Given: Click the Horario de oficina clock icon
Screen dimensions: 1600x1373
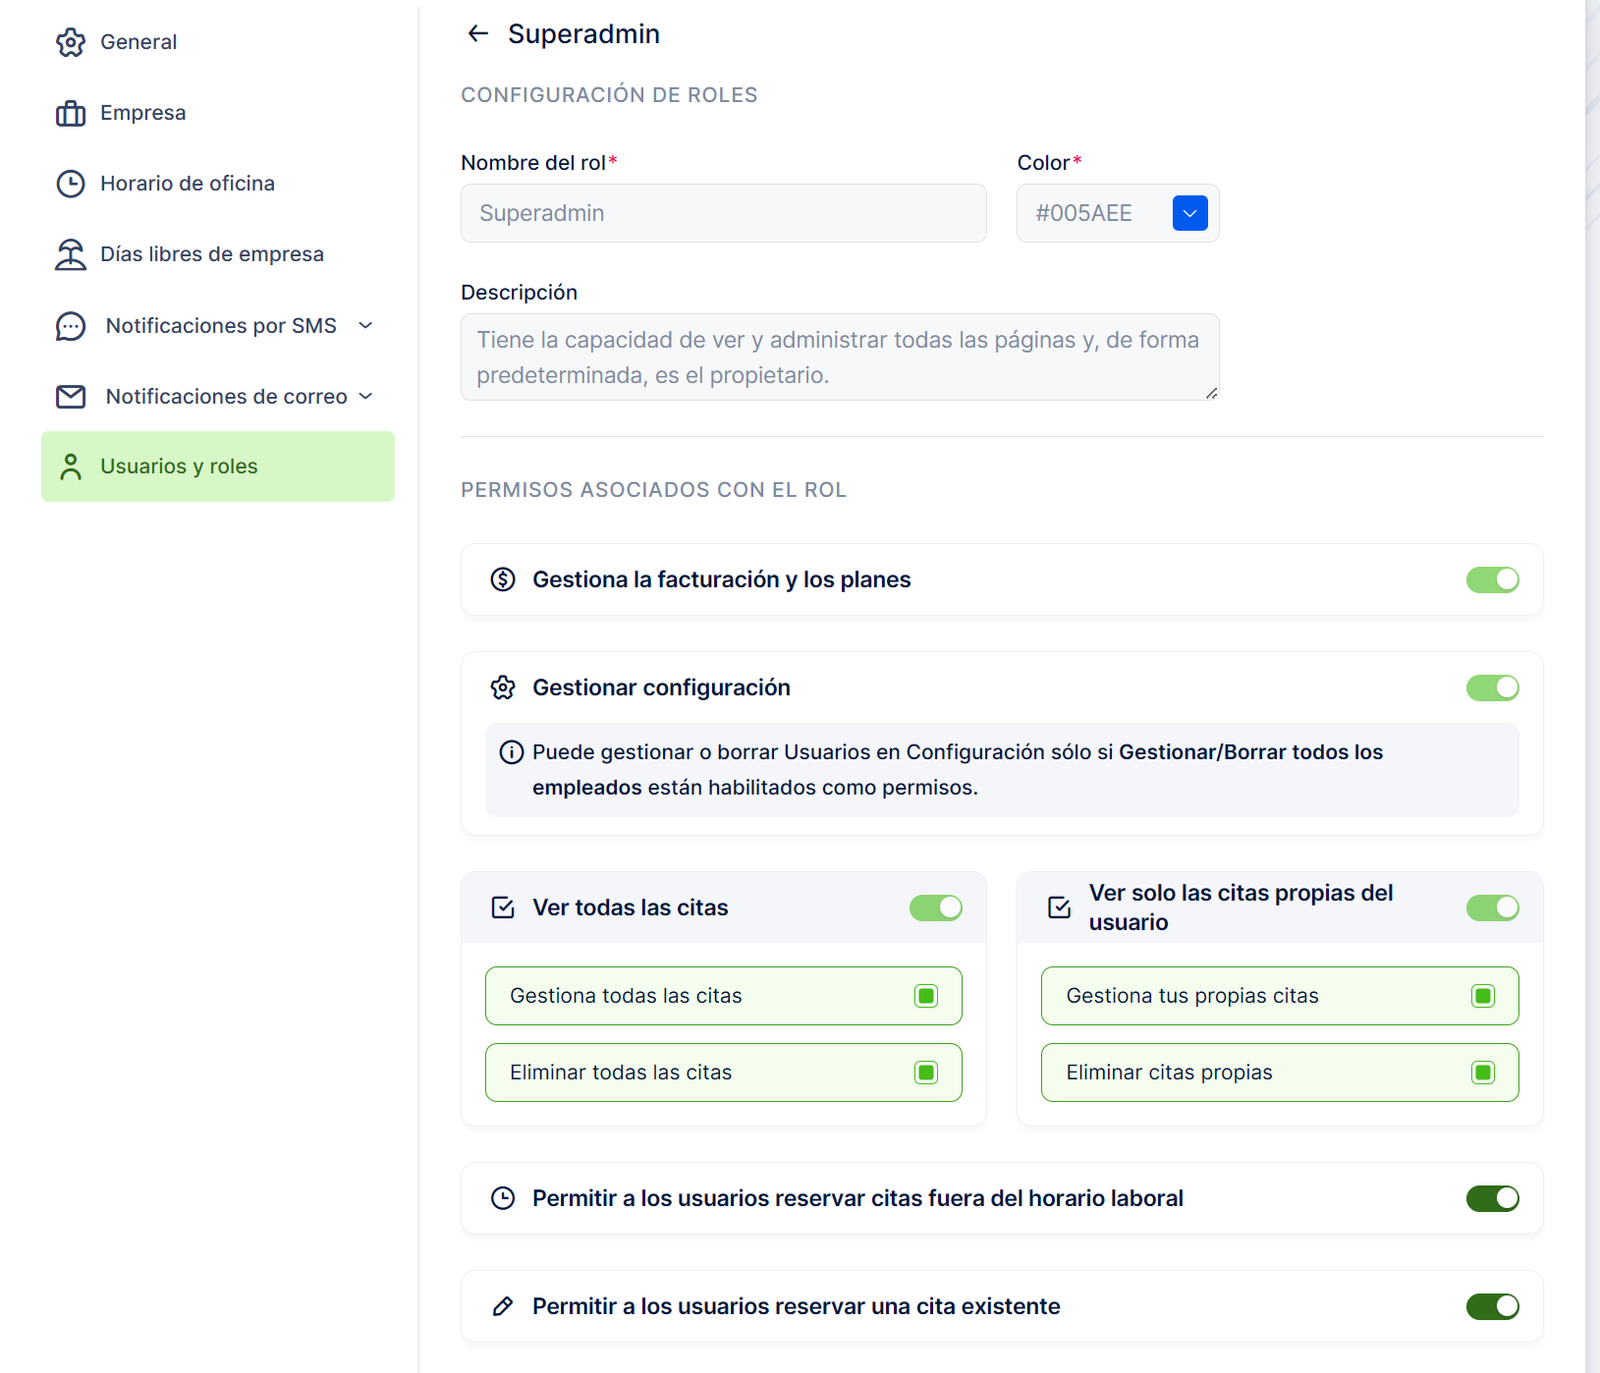Looking at the screenshot, I should tap(71, 184).
